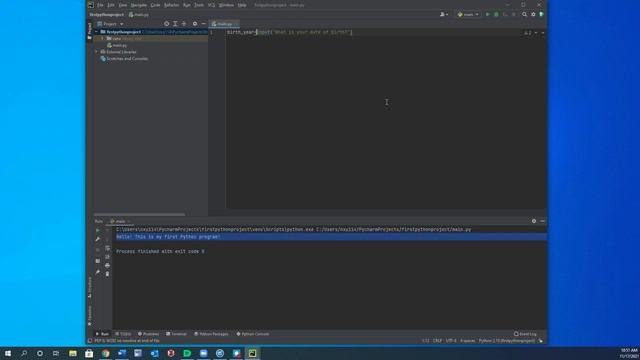Click the Python interpreter status widget

coord(507,341)
